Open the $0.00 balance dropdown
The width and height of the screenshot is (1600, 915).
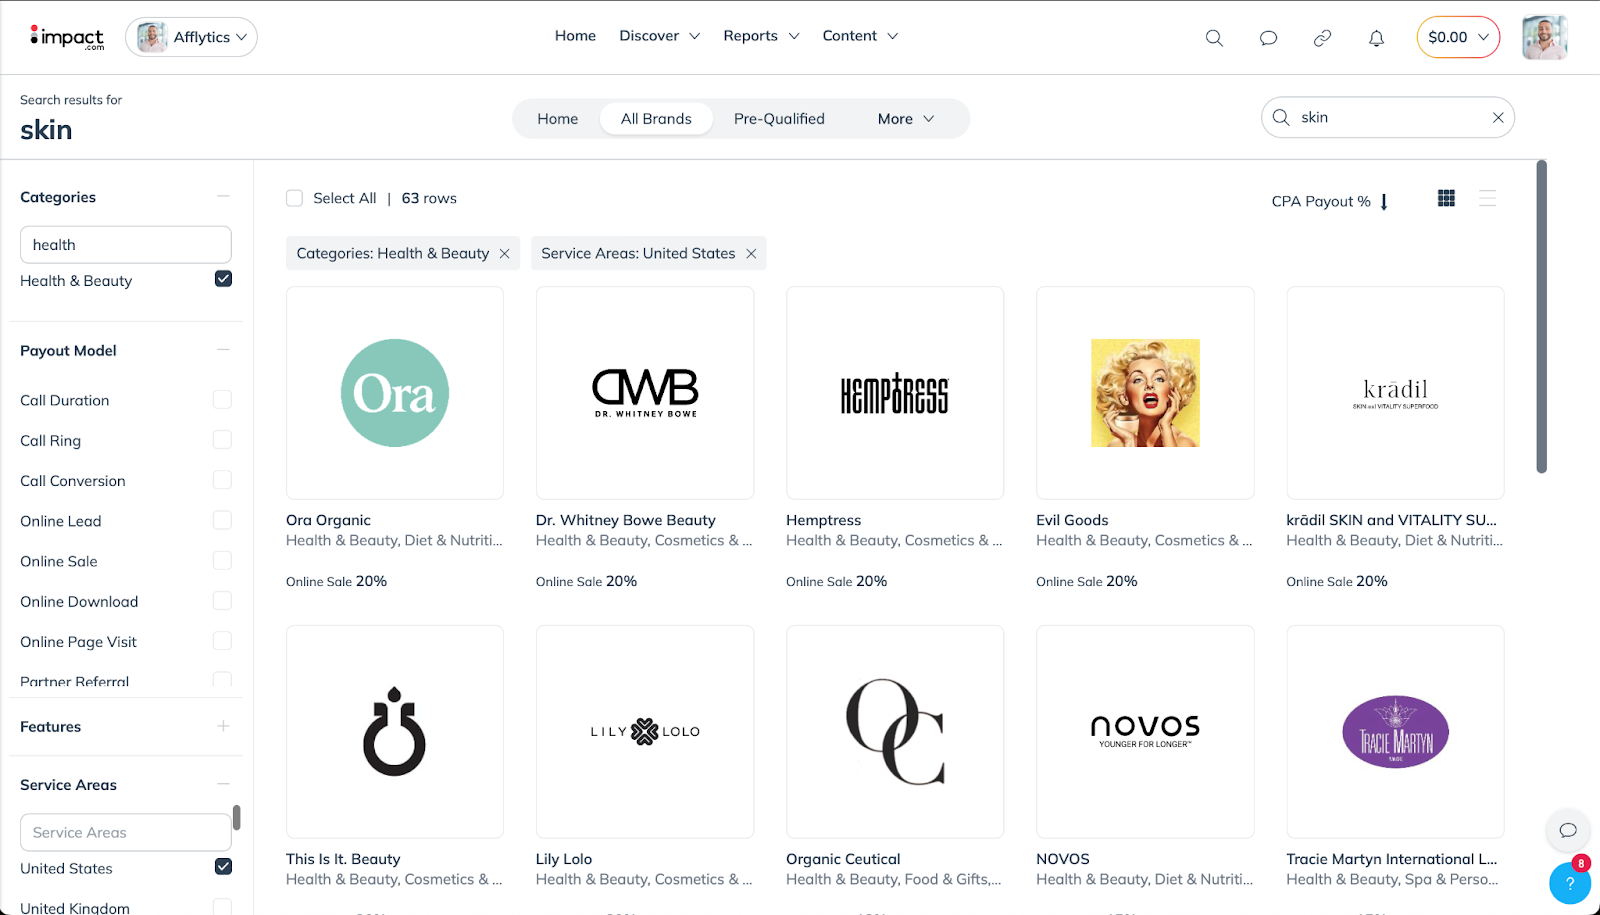(x=1458, y=37)
